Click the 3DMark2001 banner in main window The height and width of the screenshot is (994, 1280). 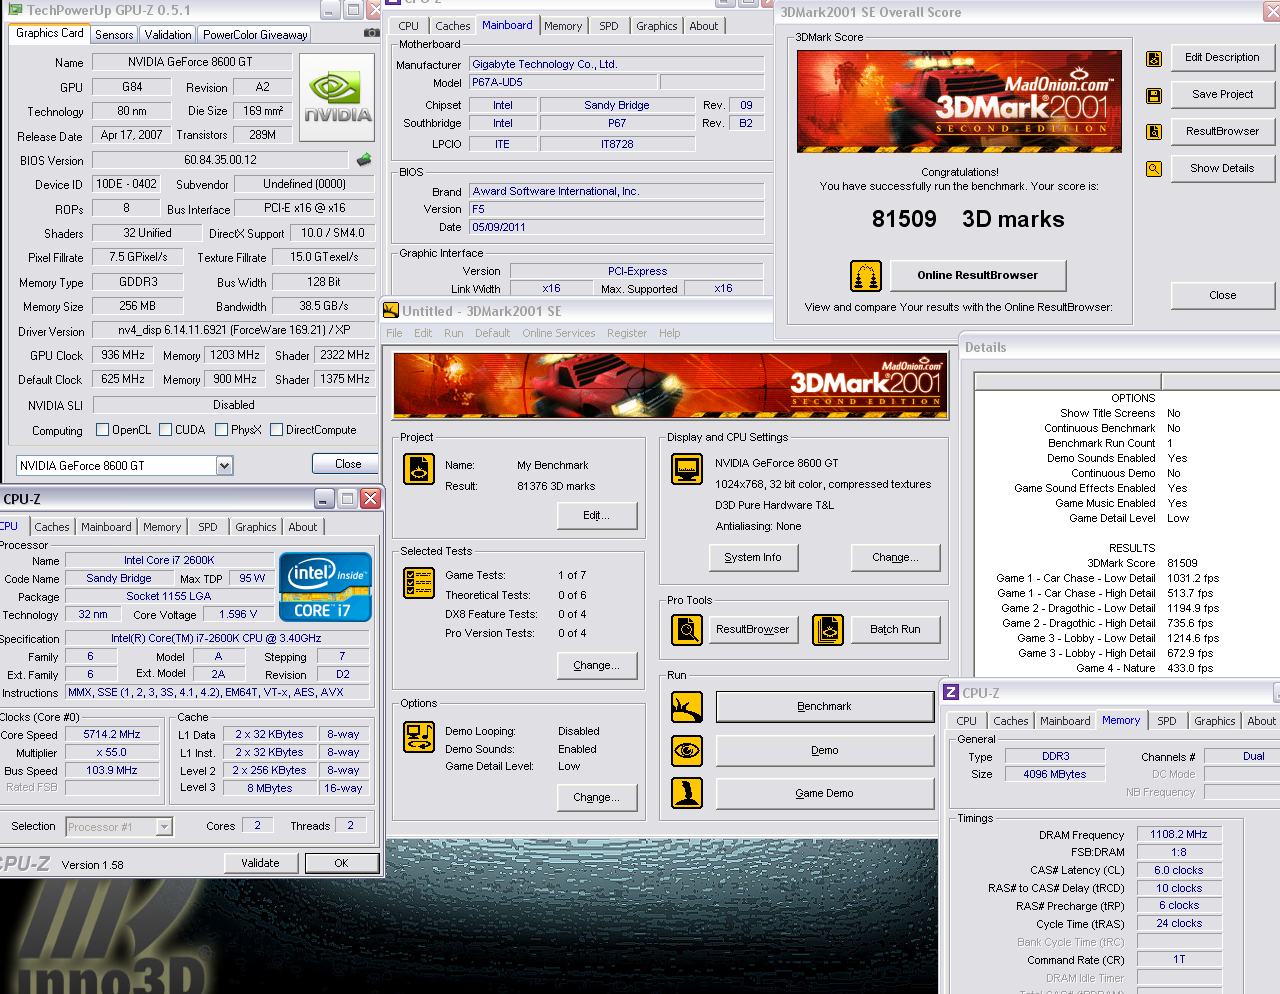669,385
